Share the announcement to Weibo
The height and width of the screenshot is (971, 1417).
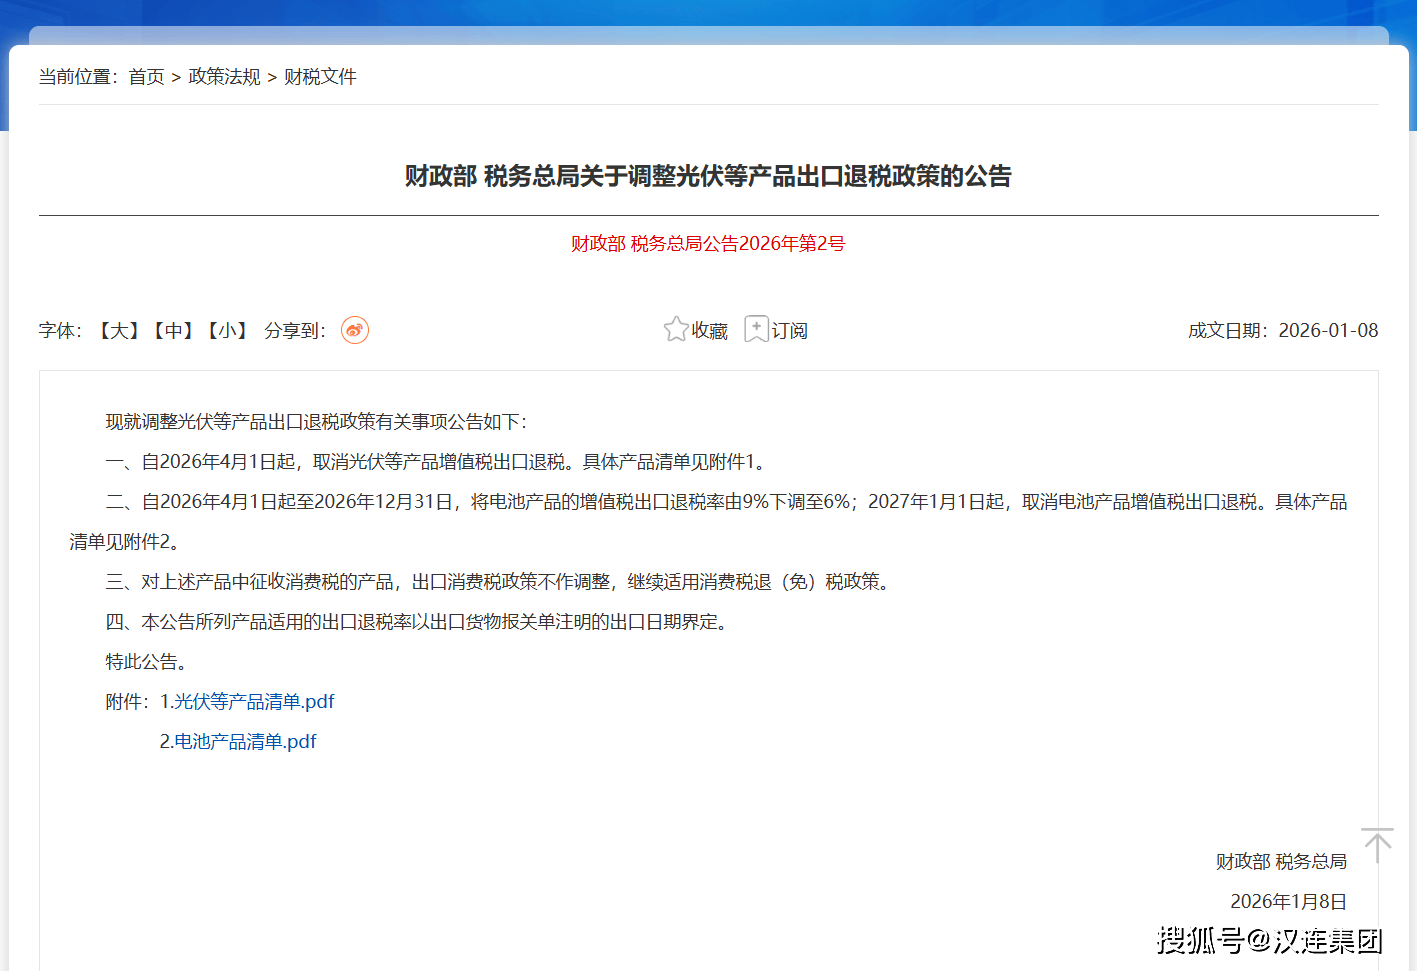point(355,330)
